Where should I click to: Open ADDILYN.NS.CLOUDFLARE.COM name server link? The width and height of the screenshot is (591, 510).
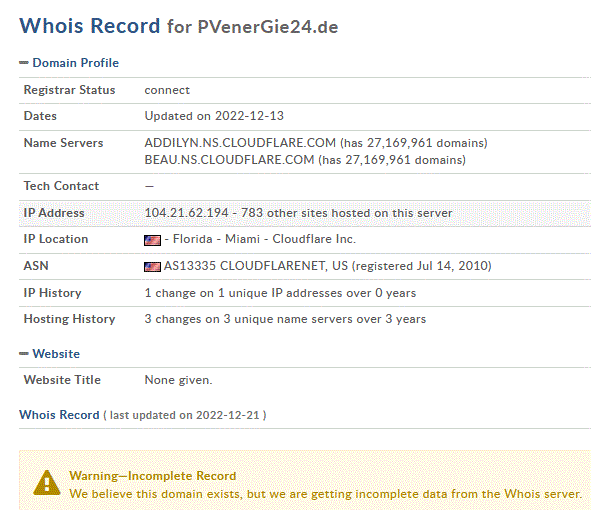[240, 143]
